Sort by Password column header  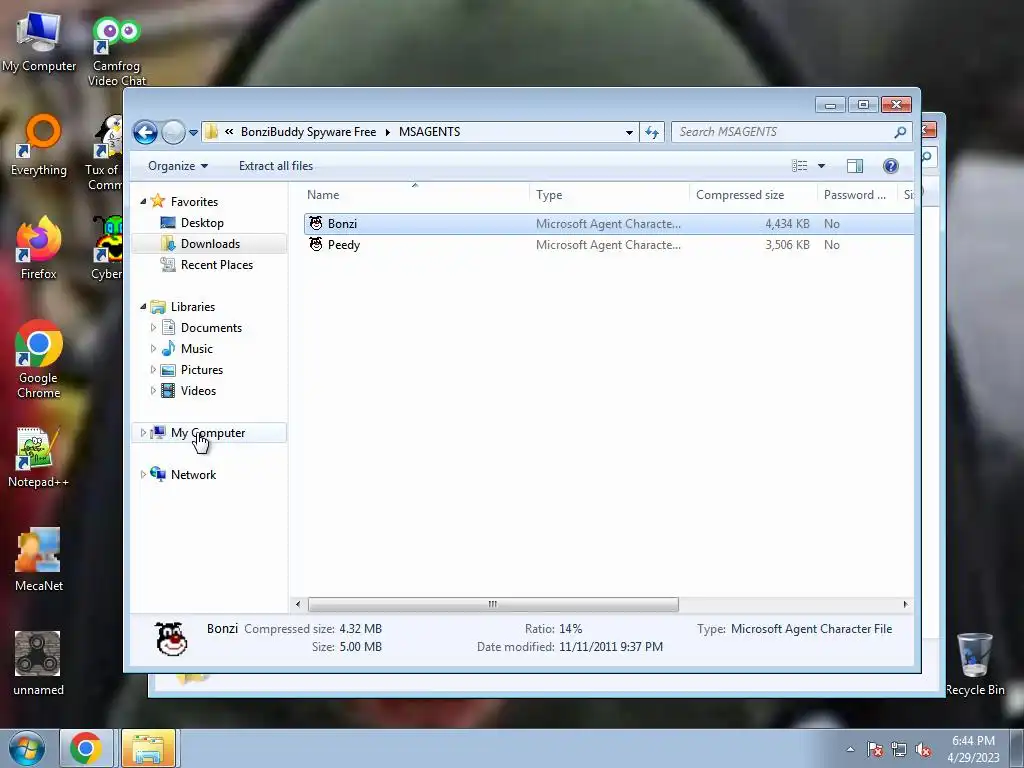[857, 195]
